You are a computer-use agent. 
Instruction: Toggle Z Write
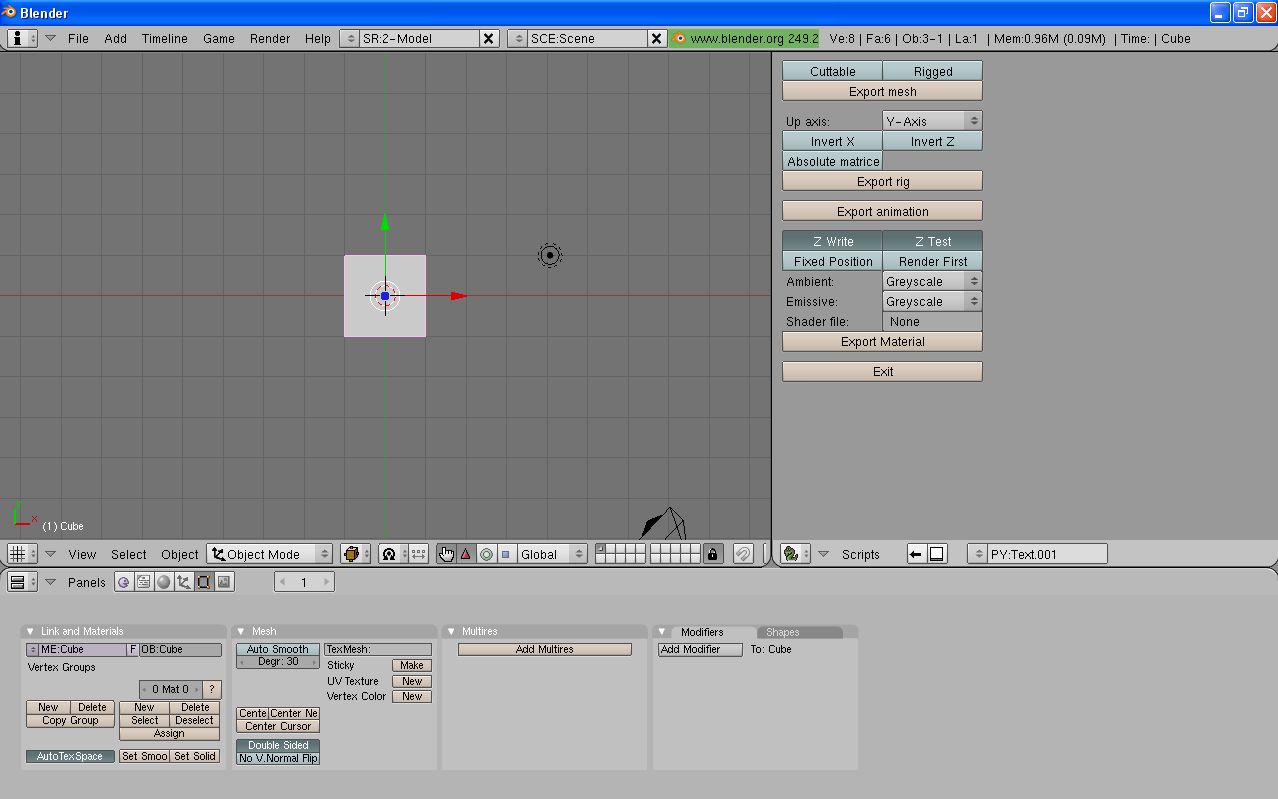pos(832,241)
